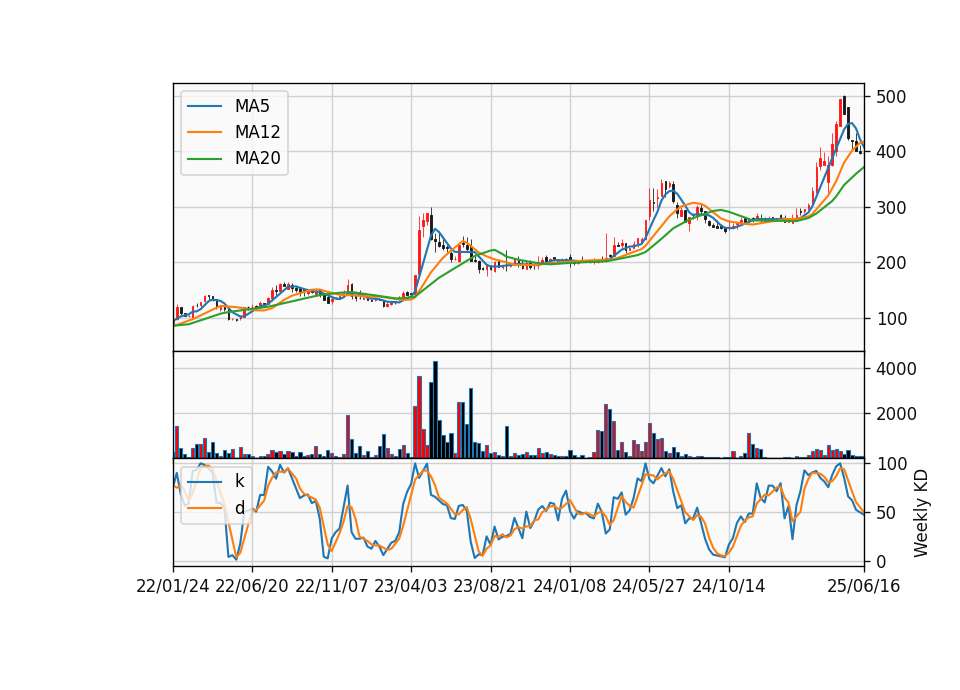
Task: Click the MA12 legend label
Action: click(257, 132)
